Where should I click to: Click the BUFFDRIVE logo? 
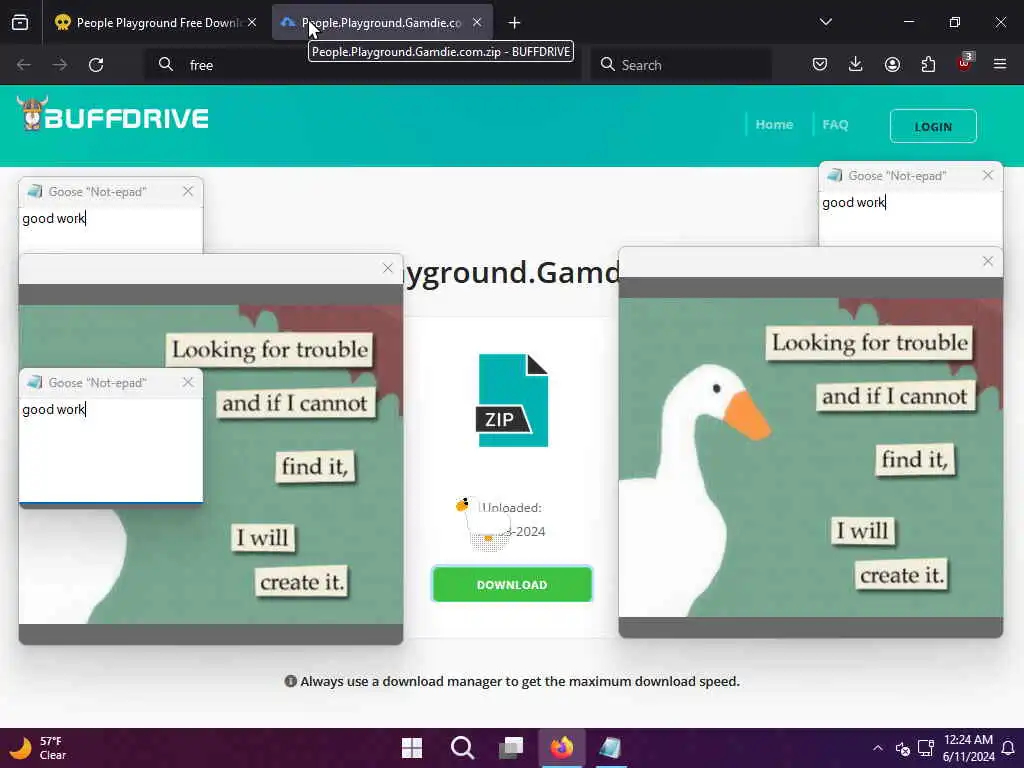(112, 116)
